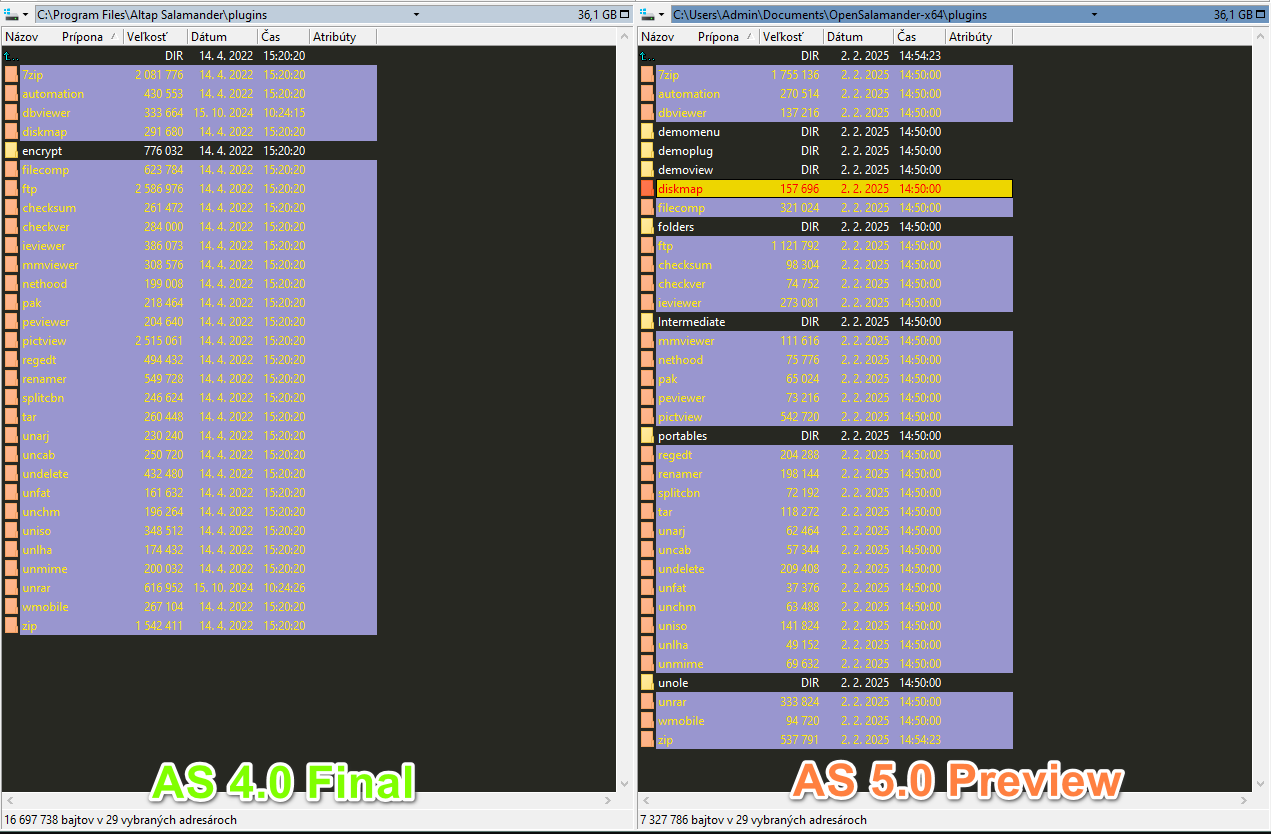Click the demoview folder icon
The image size is (1271, 834).
pos(647,170)
